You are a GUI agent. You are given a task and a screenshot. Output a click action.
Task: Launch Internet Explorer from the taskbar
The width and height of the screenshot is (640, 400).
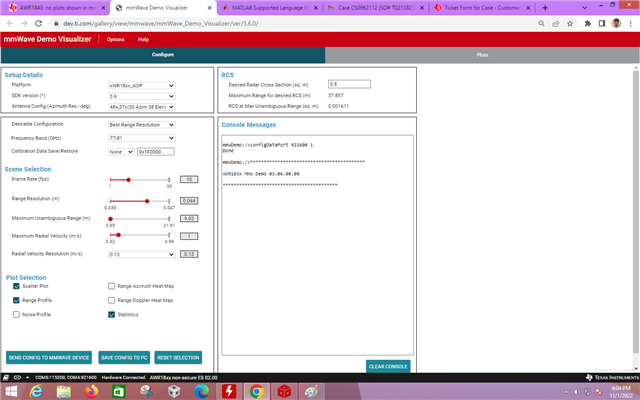36,391
